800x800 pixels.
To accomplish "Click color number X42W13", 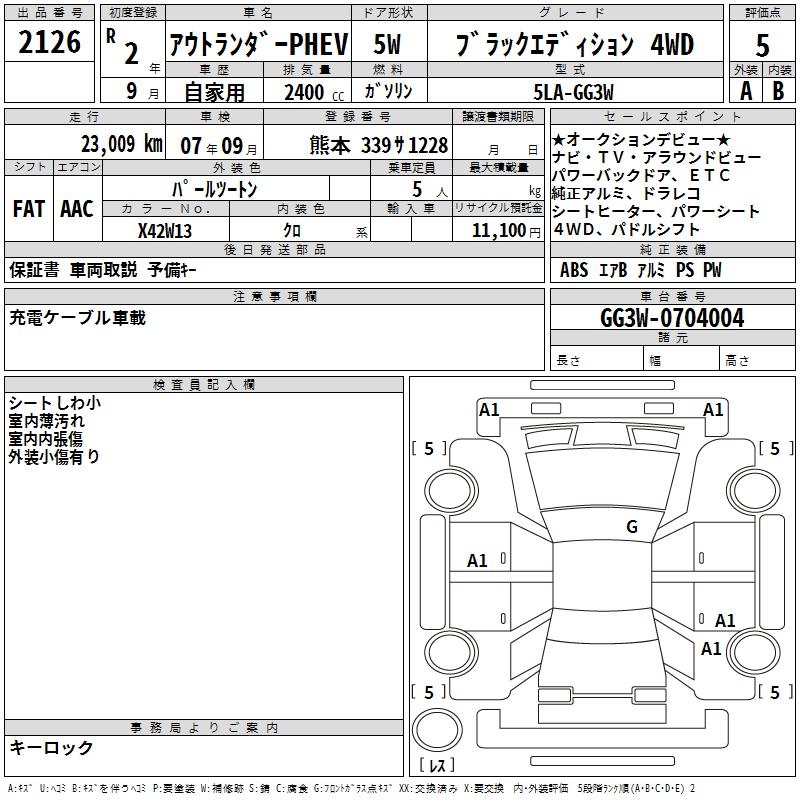I will (x=165, y=231).
